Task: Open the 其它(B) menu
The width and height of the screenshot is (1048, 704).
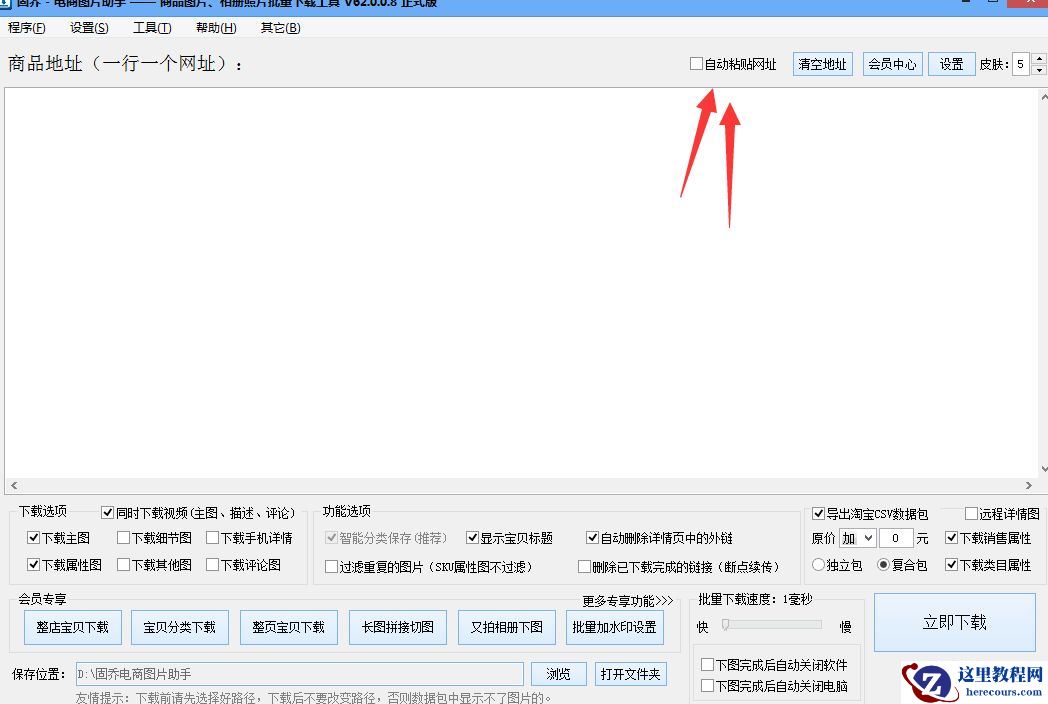Action: pyautogui.click(x=280, y=27)
